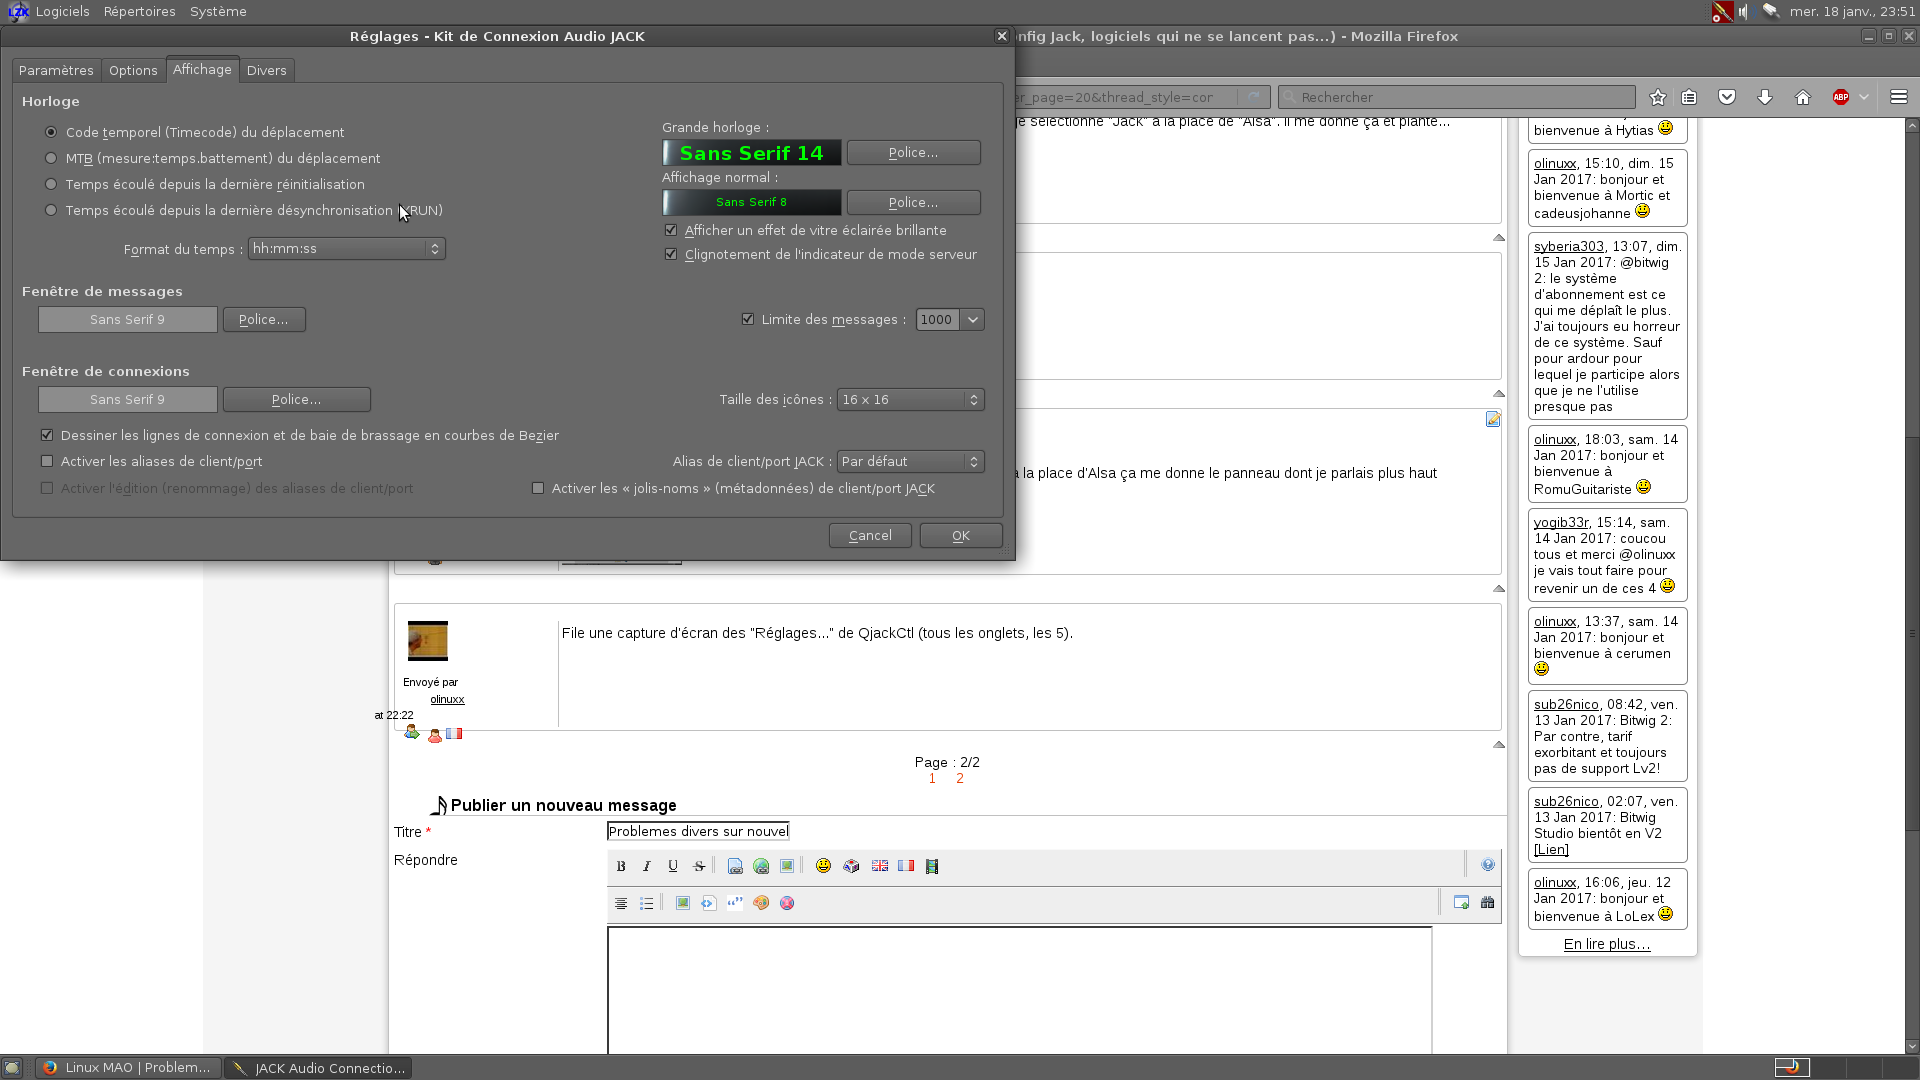Insert a smiley in the editor
The height and width of the screenshot is (1080, 1920).
point(823,866)
